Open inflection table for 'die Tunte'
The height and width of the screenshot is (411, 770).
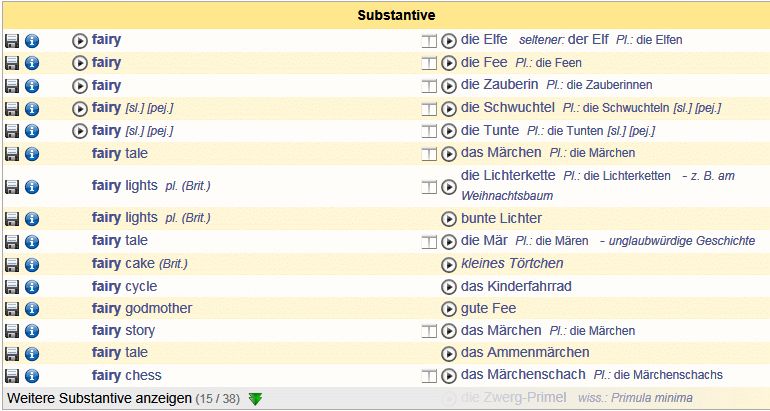click(x=430, y=131)
